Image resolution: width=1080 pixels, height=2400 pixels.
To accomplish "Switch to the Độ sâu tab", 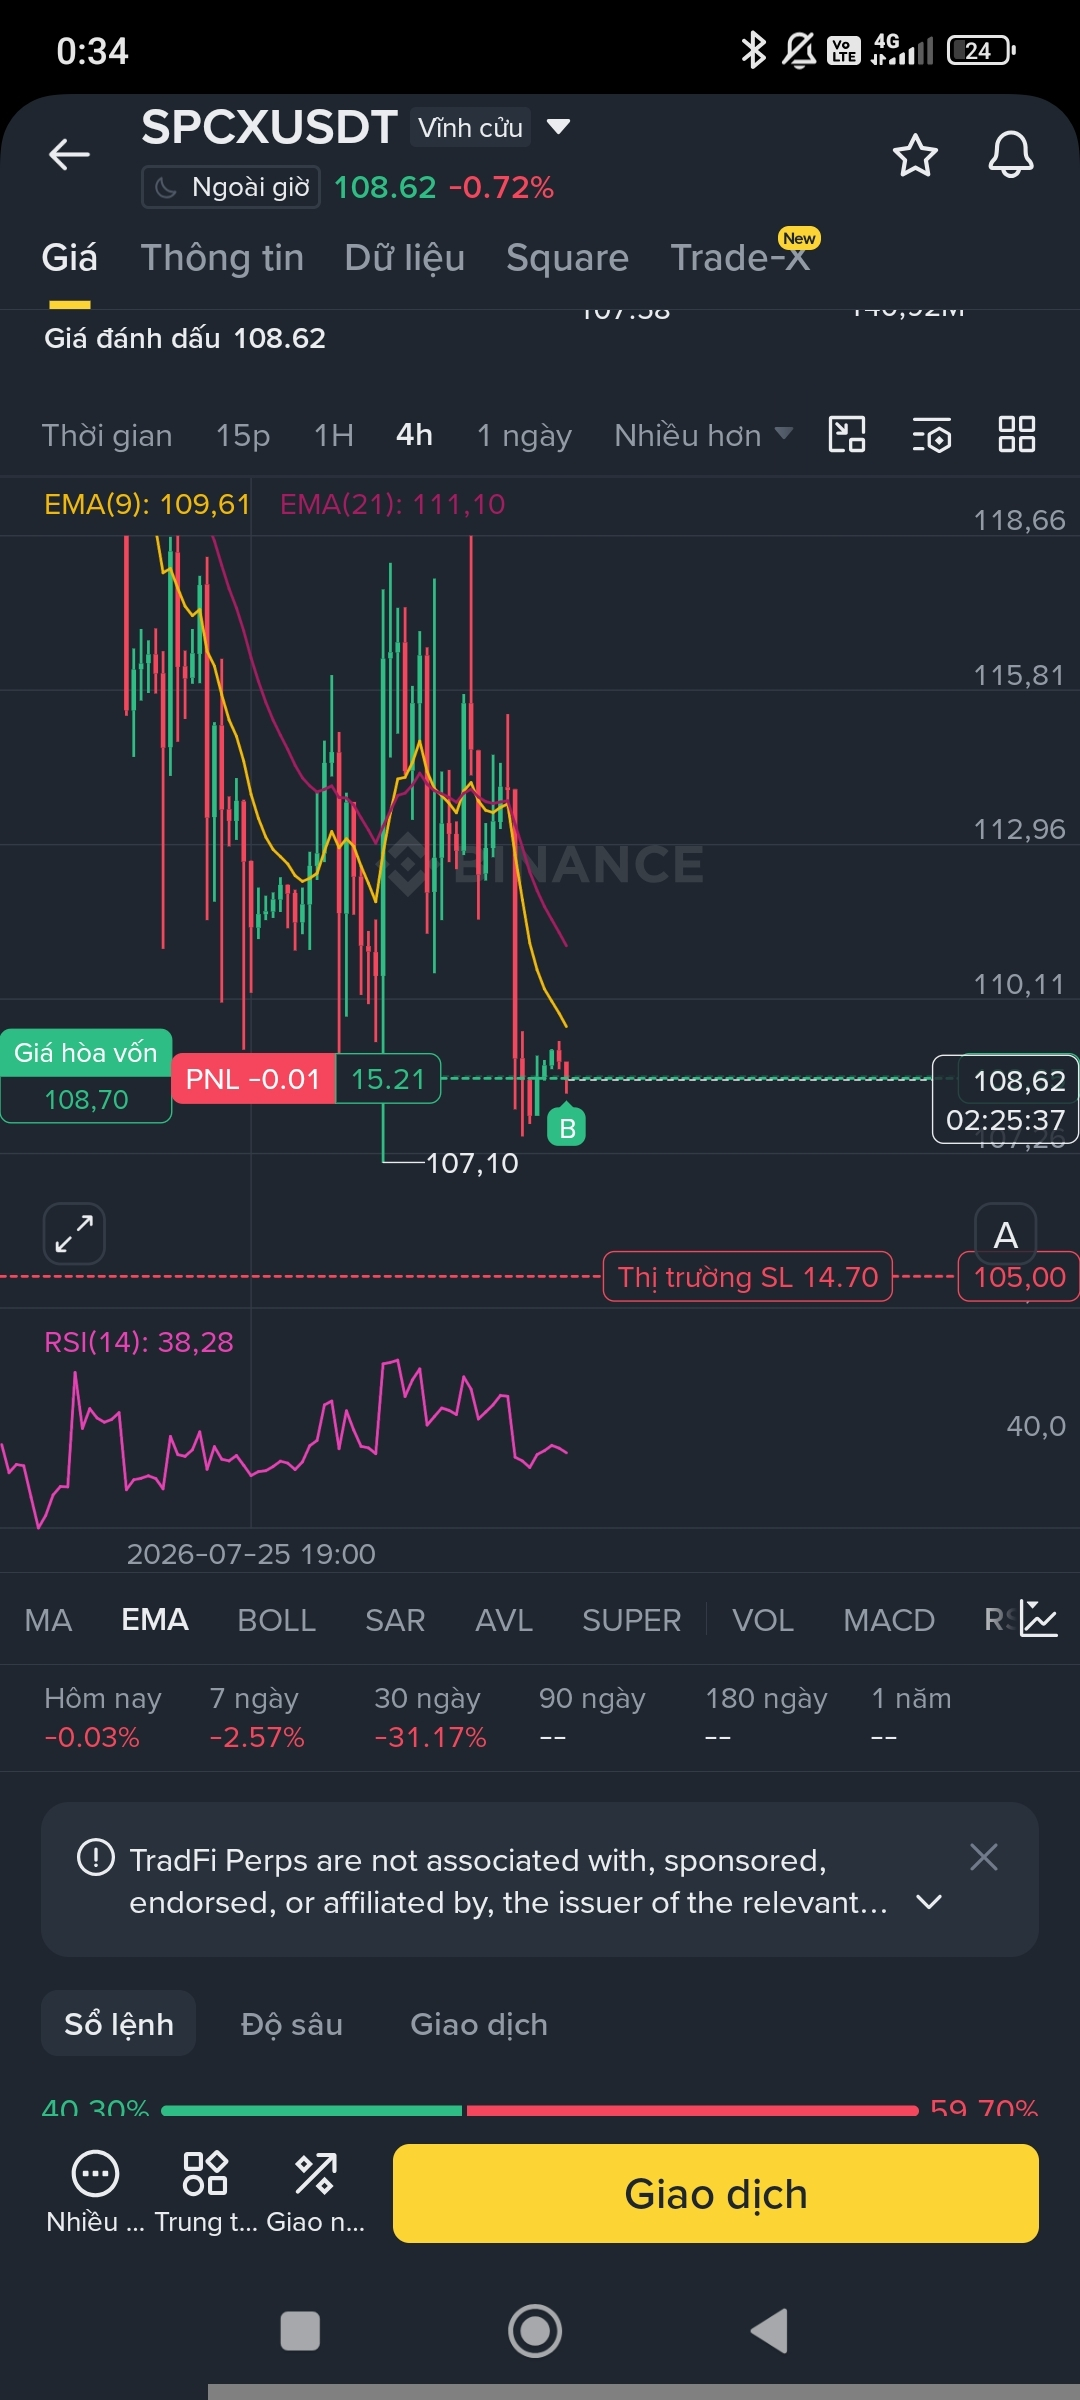I will point(292,2024).
